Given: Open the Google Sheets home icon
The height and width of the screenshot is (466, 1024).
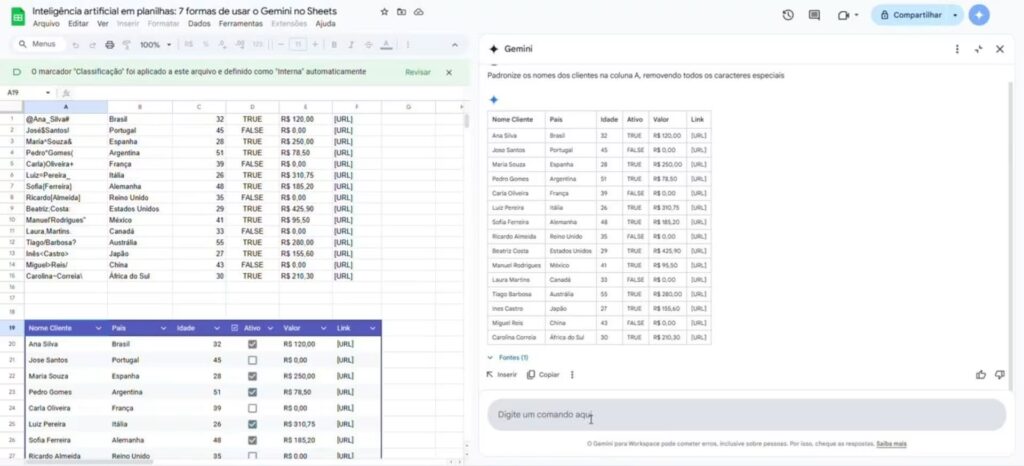Looking at the screenshot, I should pos(18,16).
